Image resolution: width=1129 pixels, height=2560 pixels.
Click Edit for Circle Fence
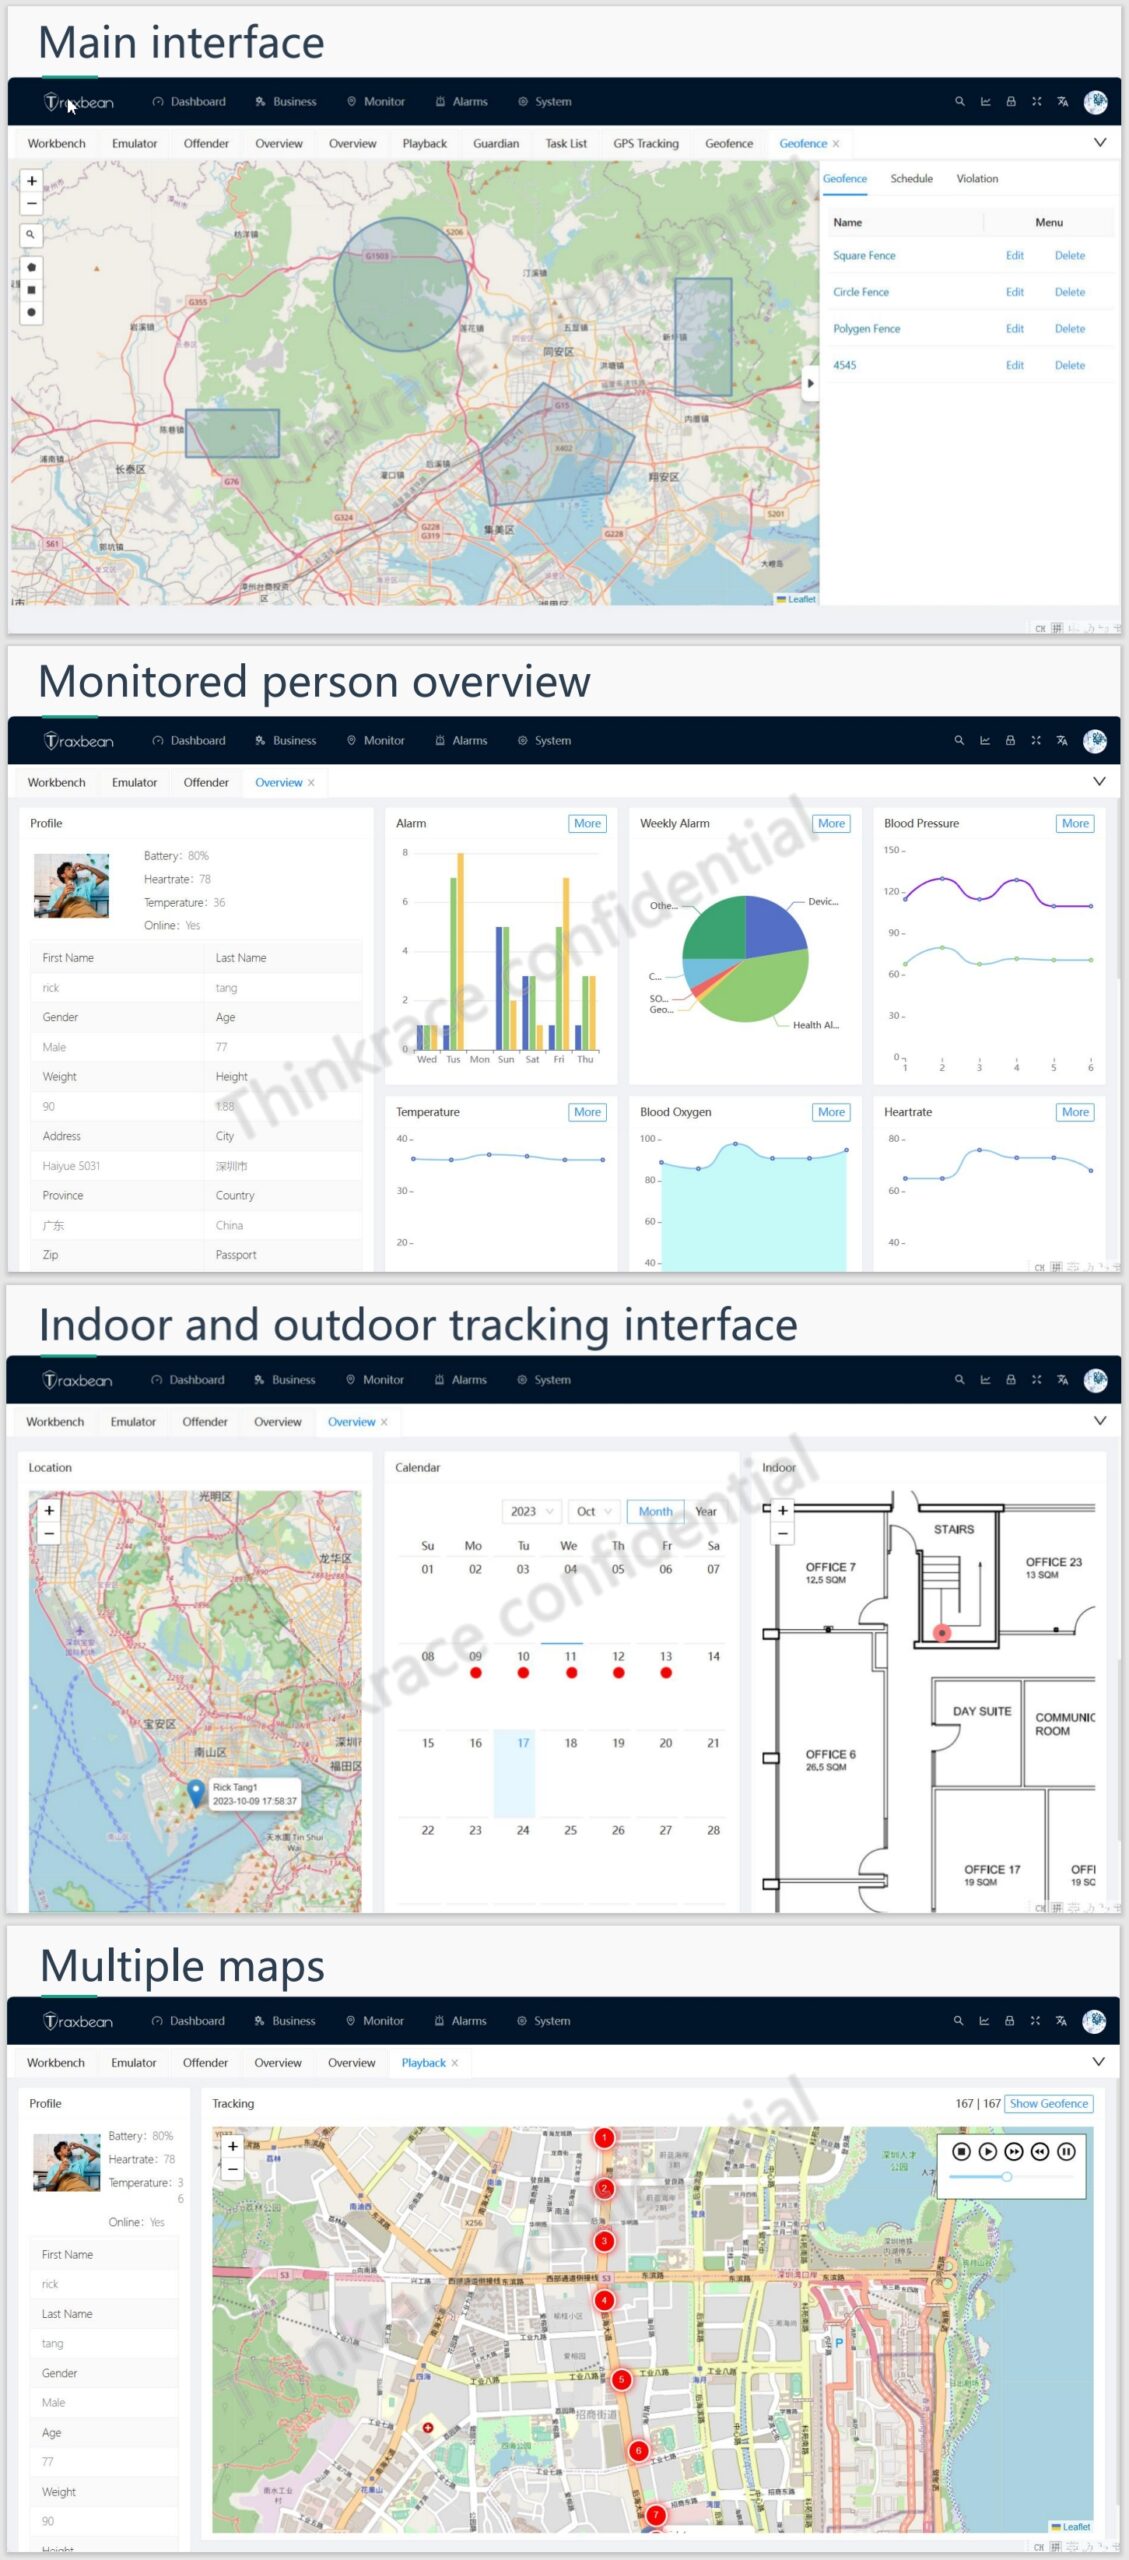pyautogui.click(x=1014, y=292)
